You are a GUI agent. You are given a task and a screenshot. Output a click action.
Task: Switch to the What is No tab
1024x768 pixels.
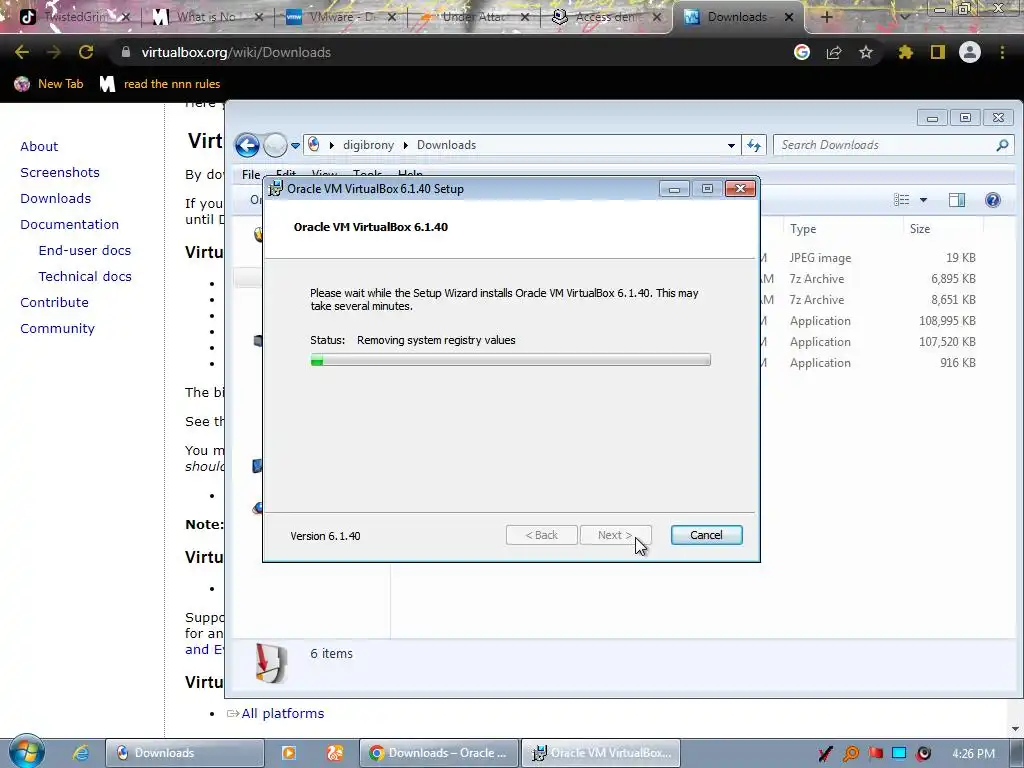pyautogui.click(x=207, y=17)
